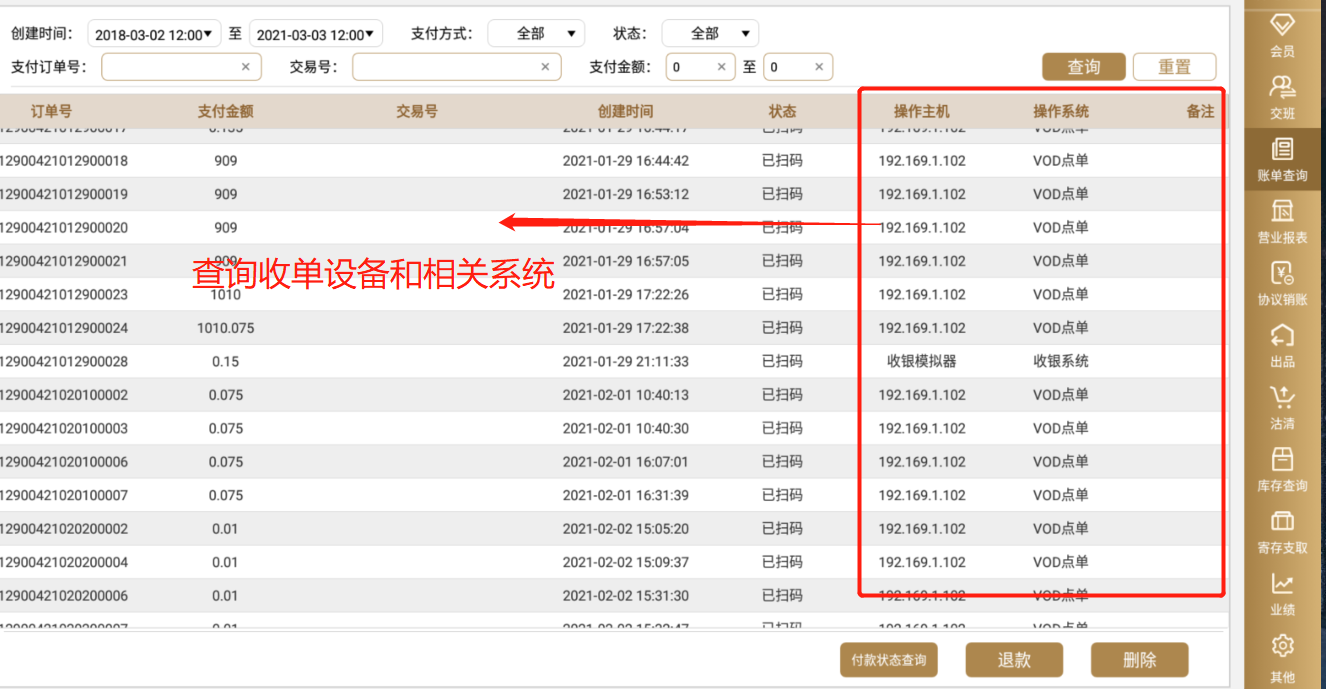The height and width of the screenshot is (689, 1326).
Task: Select order ending in 012900023
Action: click(64, 295)
